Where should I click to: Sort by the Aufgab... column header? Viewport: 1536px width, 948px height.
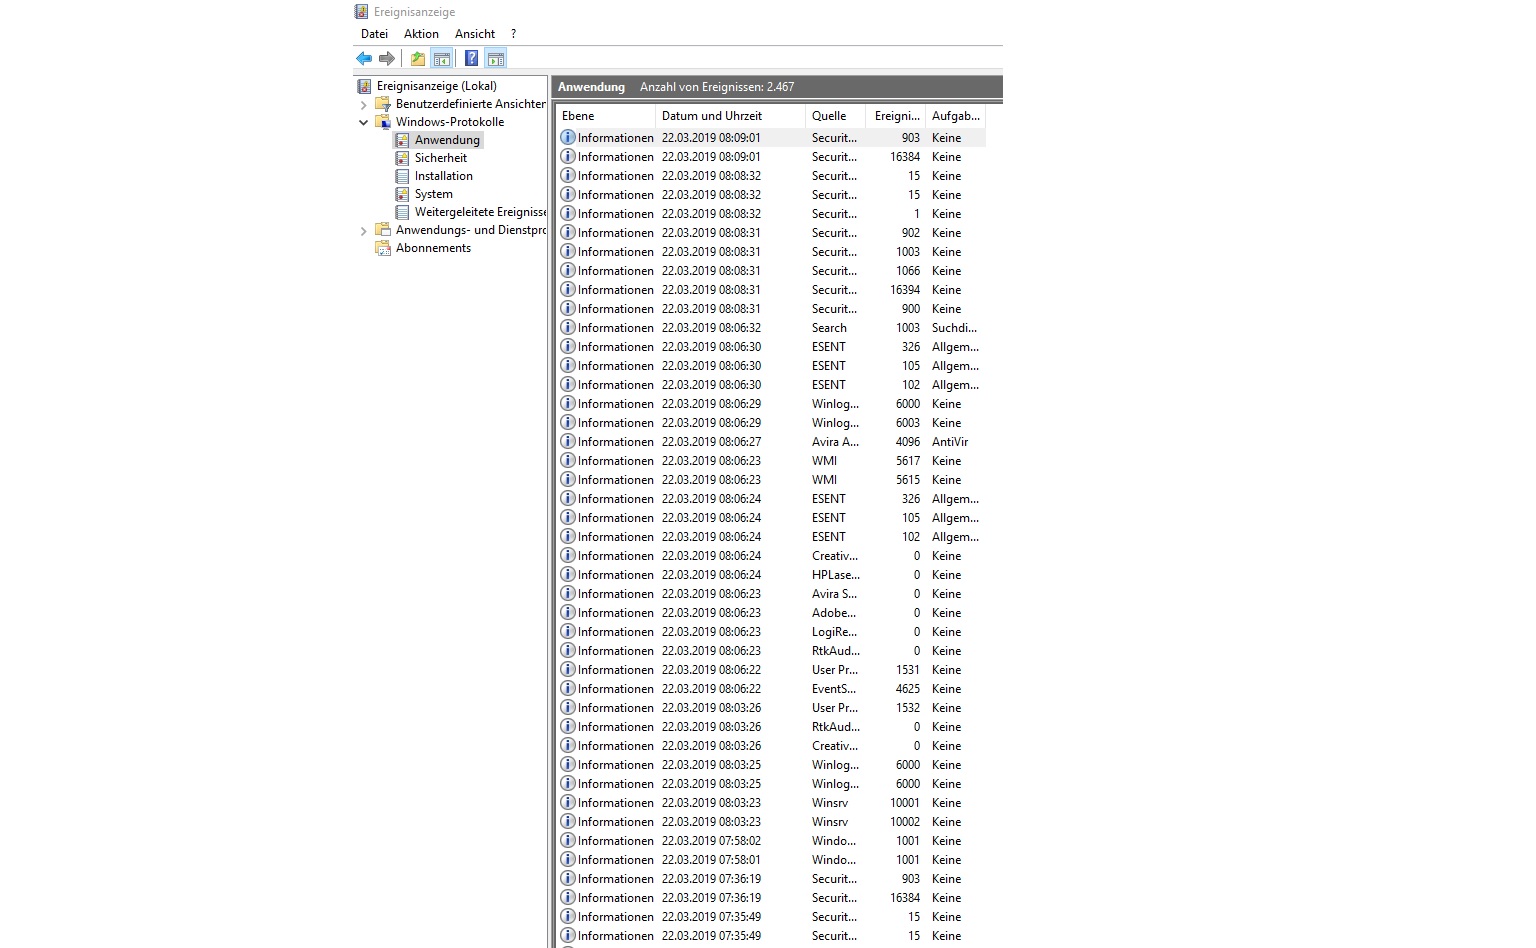pyautogui.click(x=956, y=116)
